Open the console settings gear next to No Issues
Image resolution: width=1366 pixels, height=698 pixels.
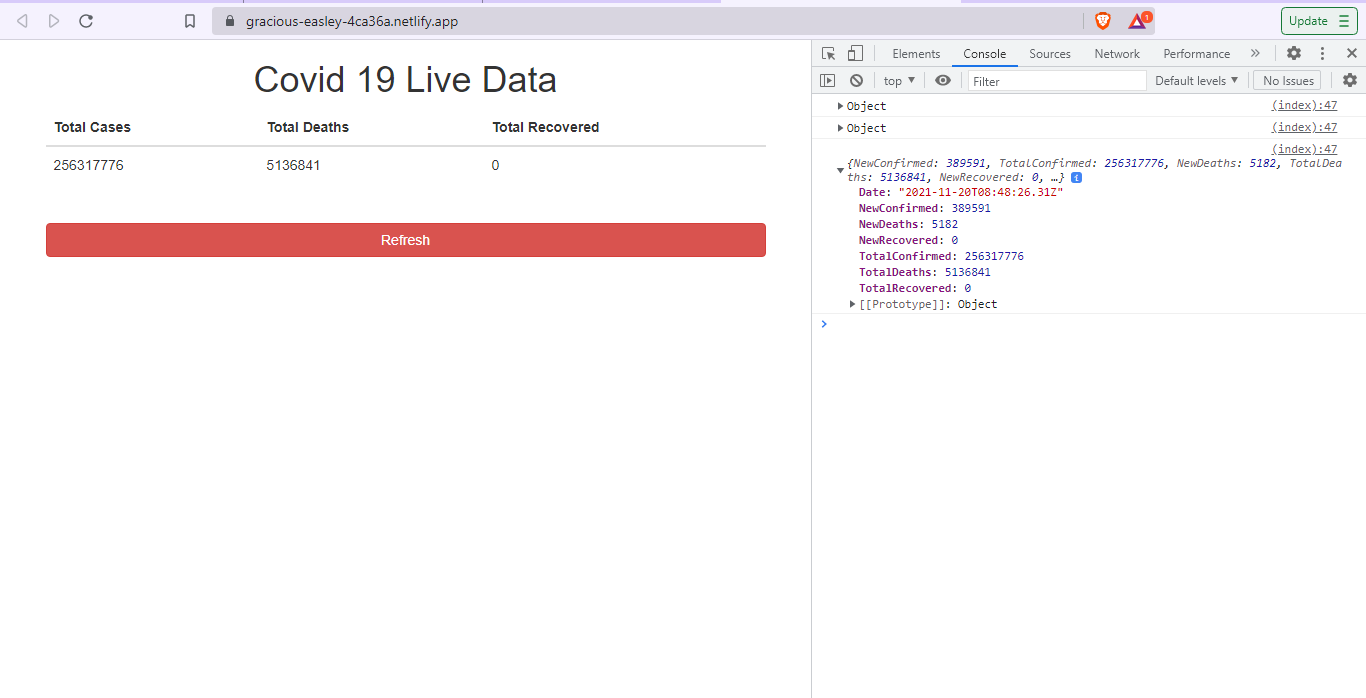[x=1350, y=80]
